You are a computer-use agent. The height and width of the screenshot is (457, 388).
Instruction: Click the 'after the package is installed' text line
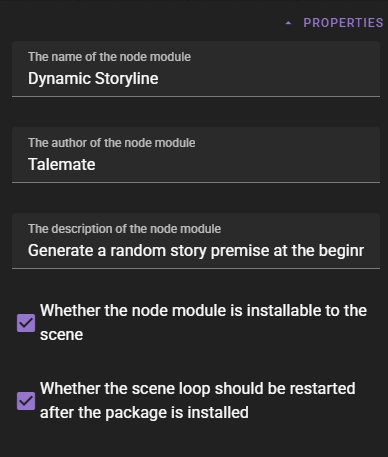144,412
